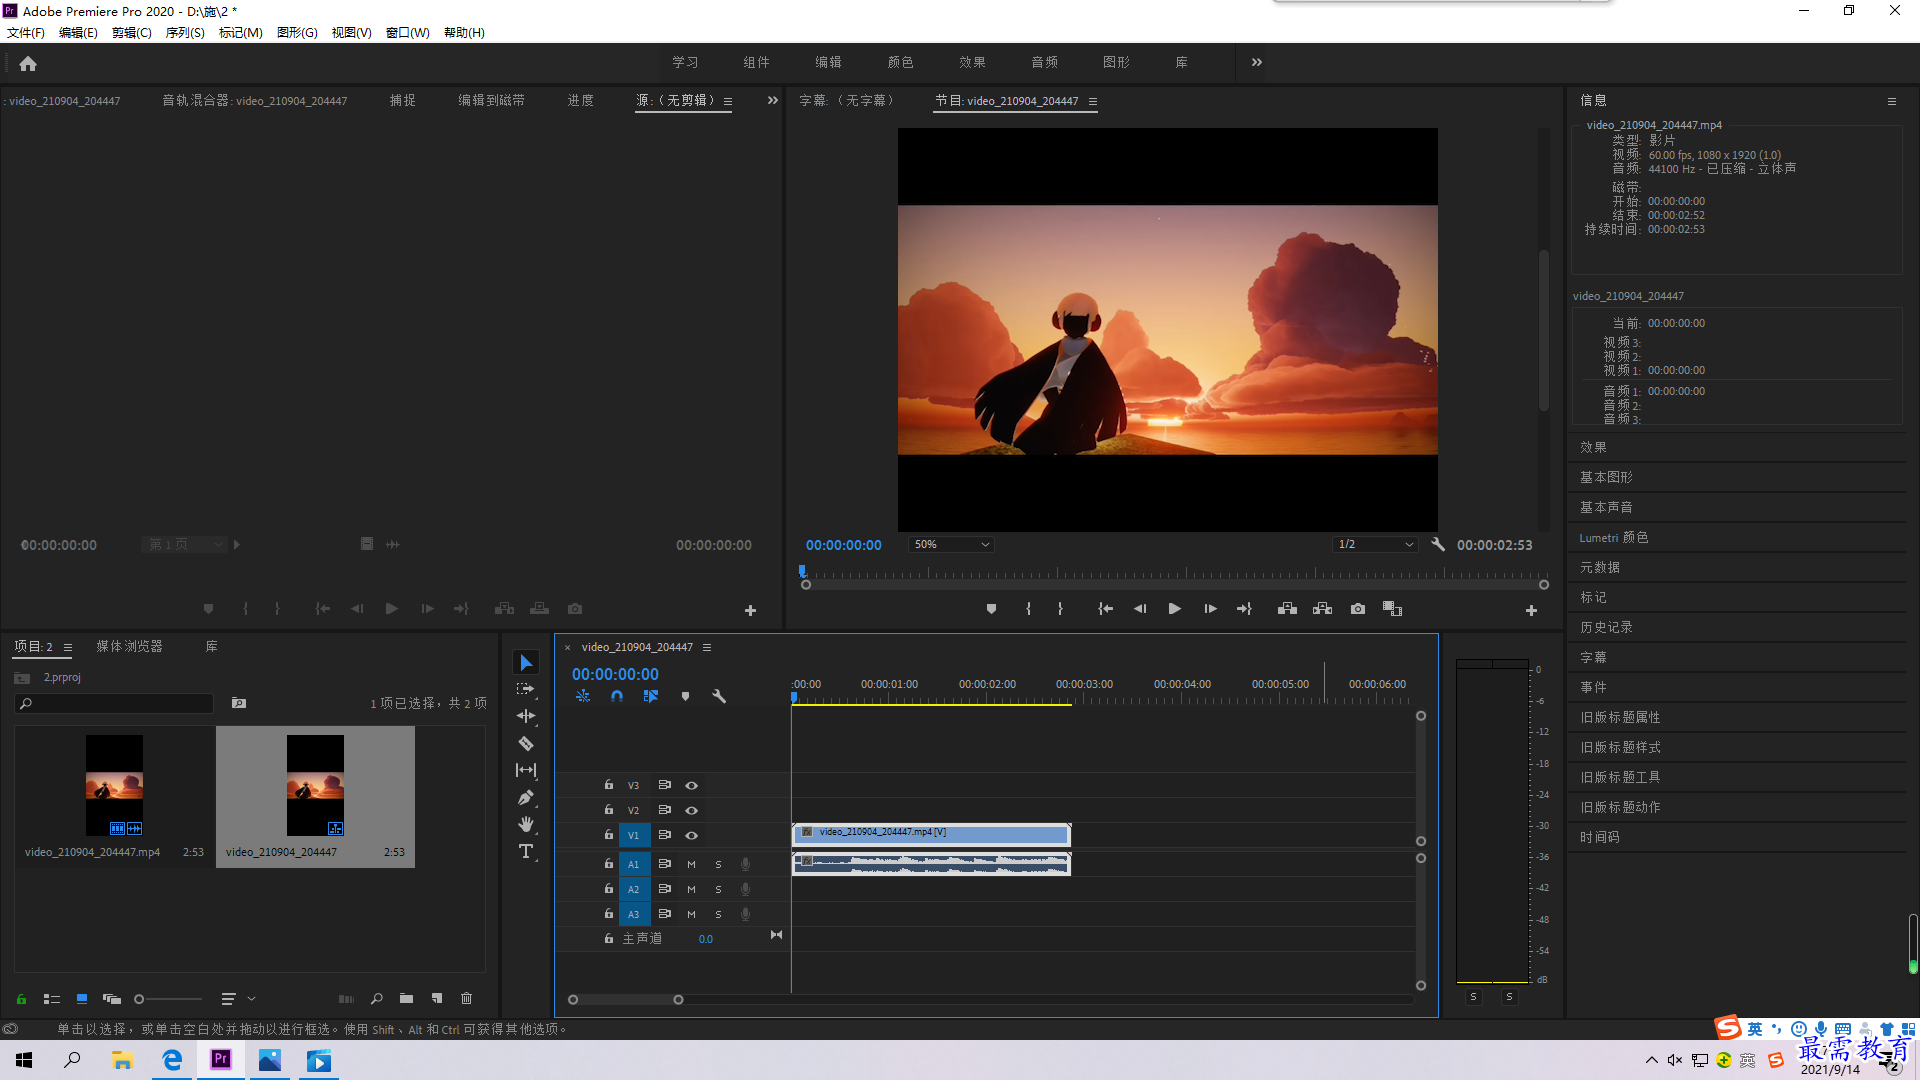Click program monitor playhead scrubber bar
The height and width of the screenshot is (1080, 1920).
[1174, 574]
